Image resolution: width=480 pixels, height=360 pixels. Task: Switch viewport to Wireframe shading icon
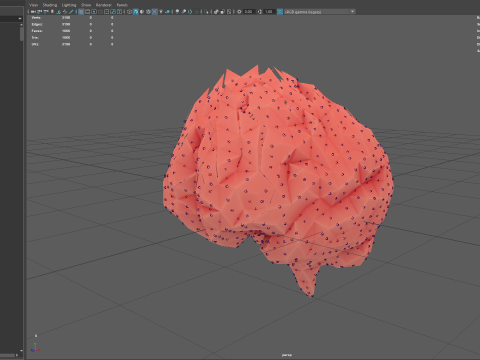pyautogui.click(x=129, y=12)
